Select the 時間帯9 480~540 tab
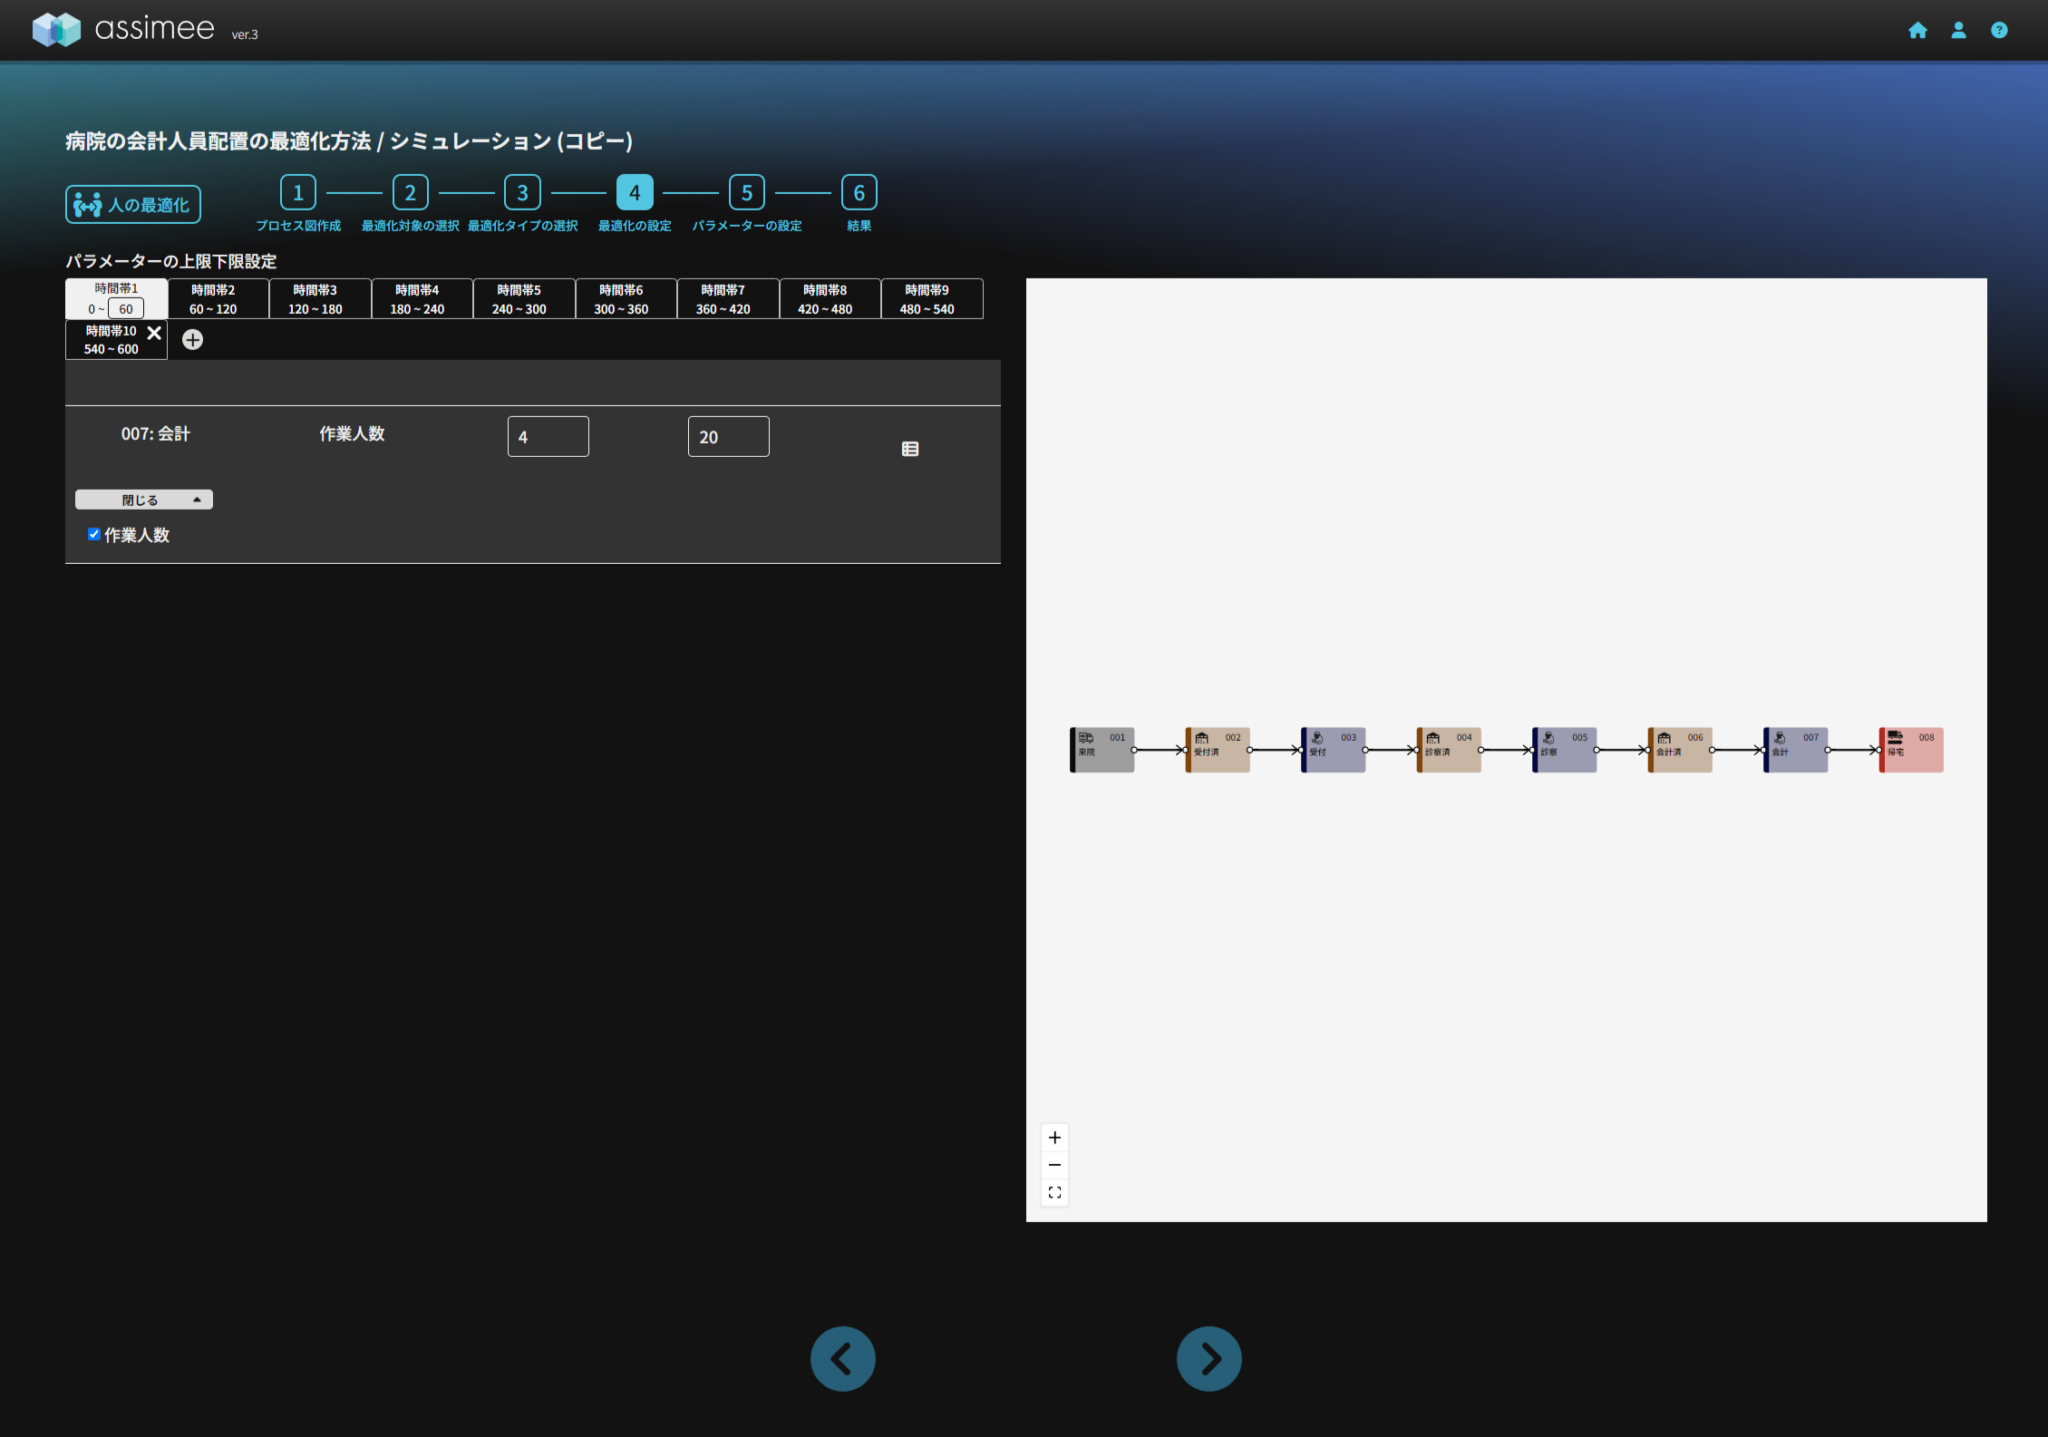Viewport: 2048px width, 1437px height. click(x=927, y=299)
